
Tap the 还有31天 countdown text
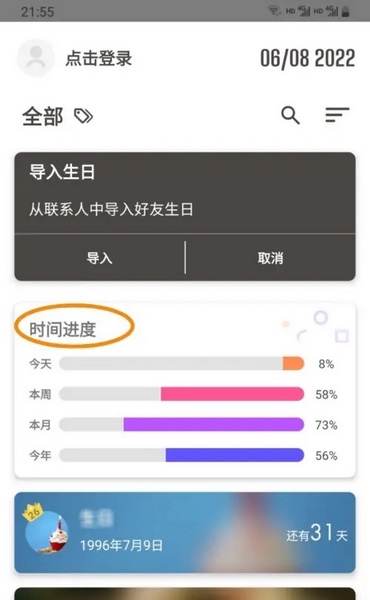[317, 533]
